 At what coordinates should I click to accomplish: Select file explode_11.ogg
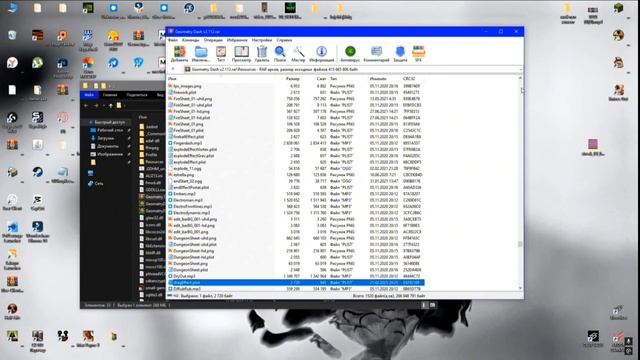tap(187, 168)
